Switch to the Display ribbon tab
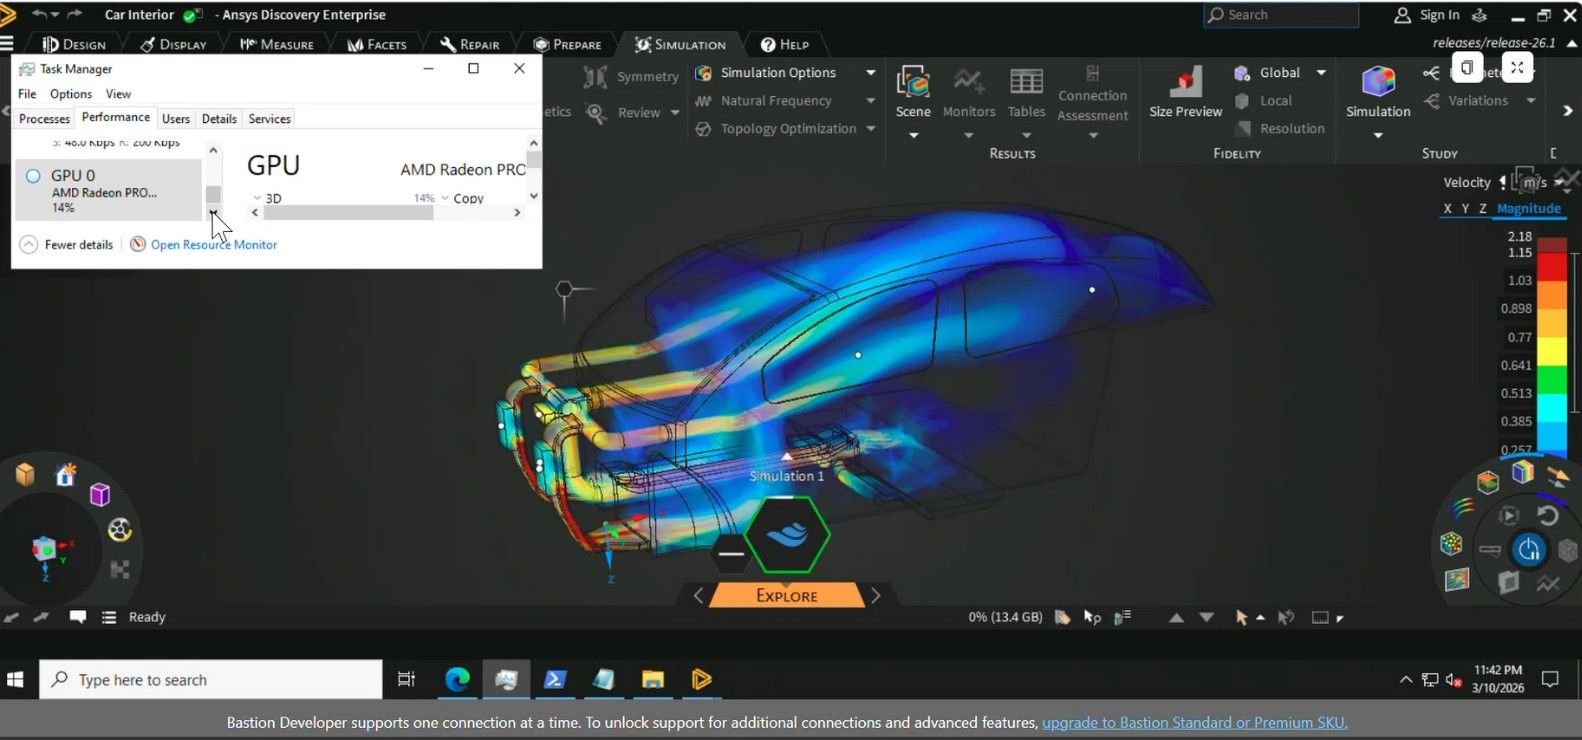Image resolution: width=1582 pixels, height=740 pixels. coord(173,45)
